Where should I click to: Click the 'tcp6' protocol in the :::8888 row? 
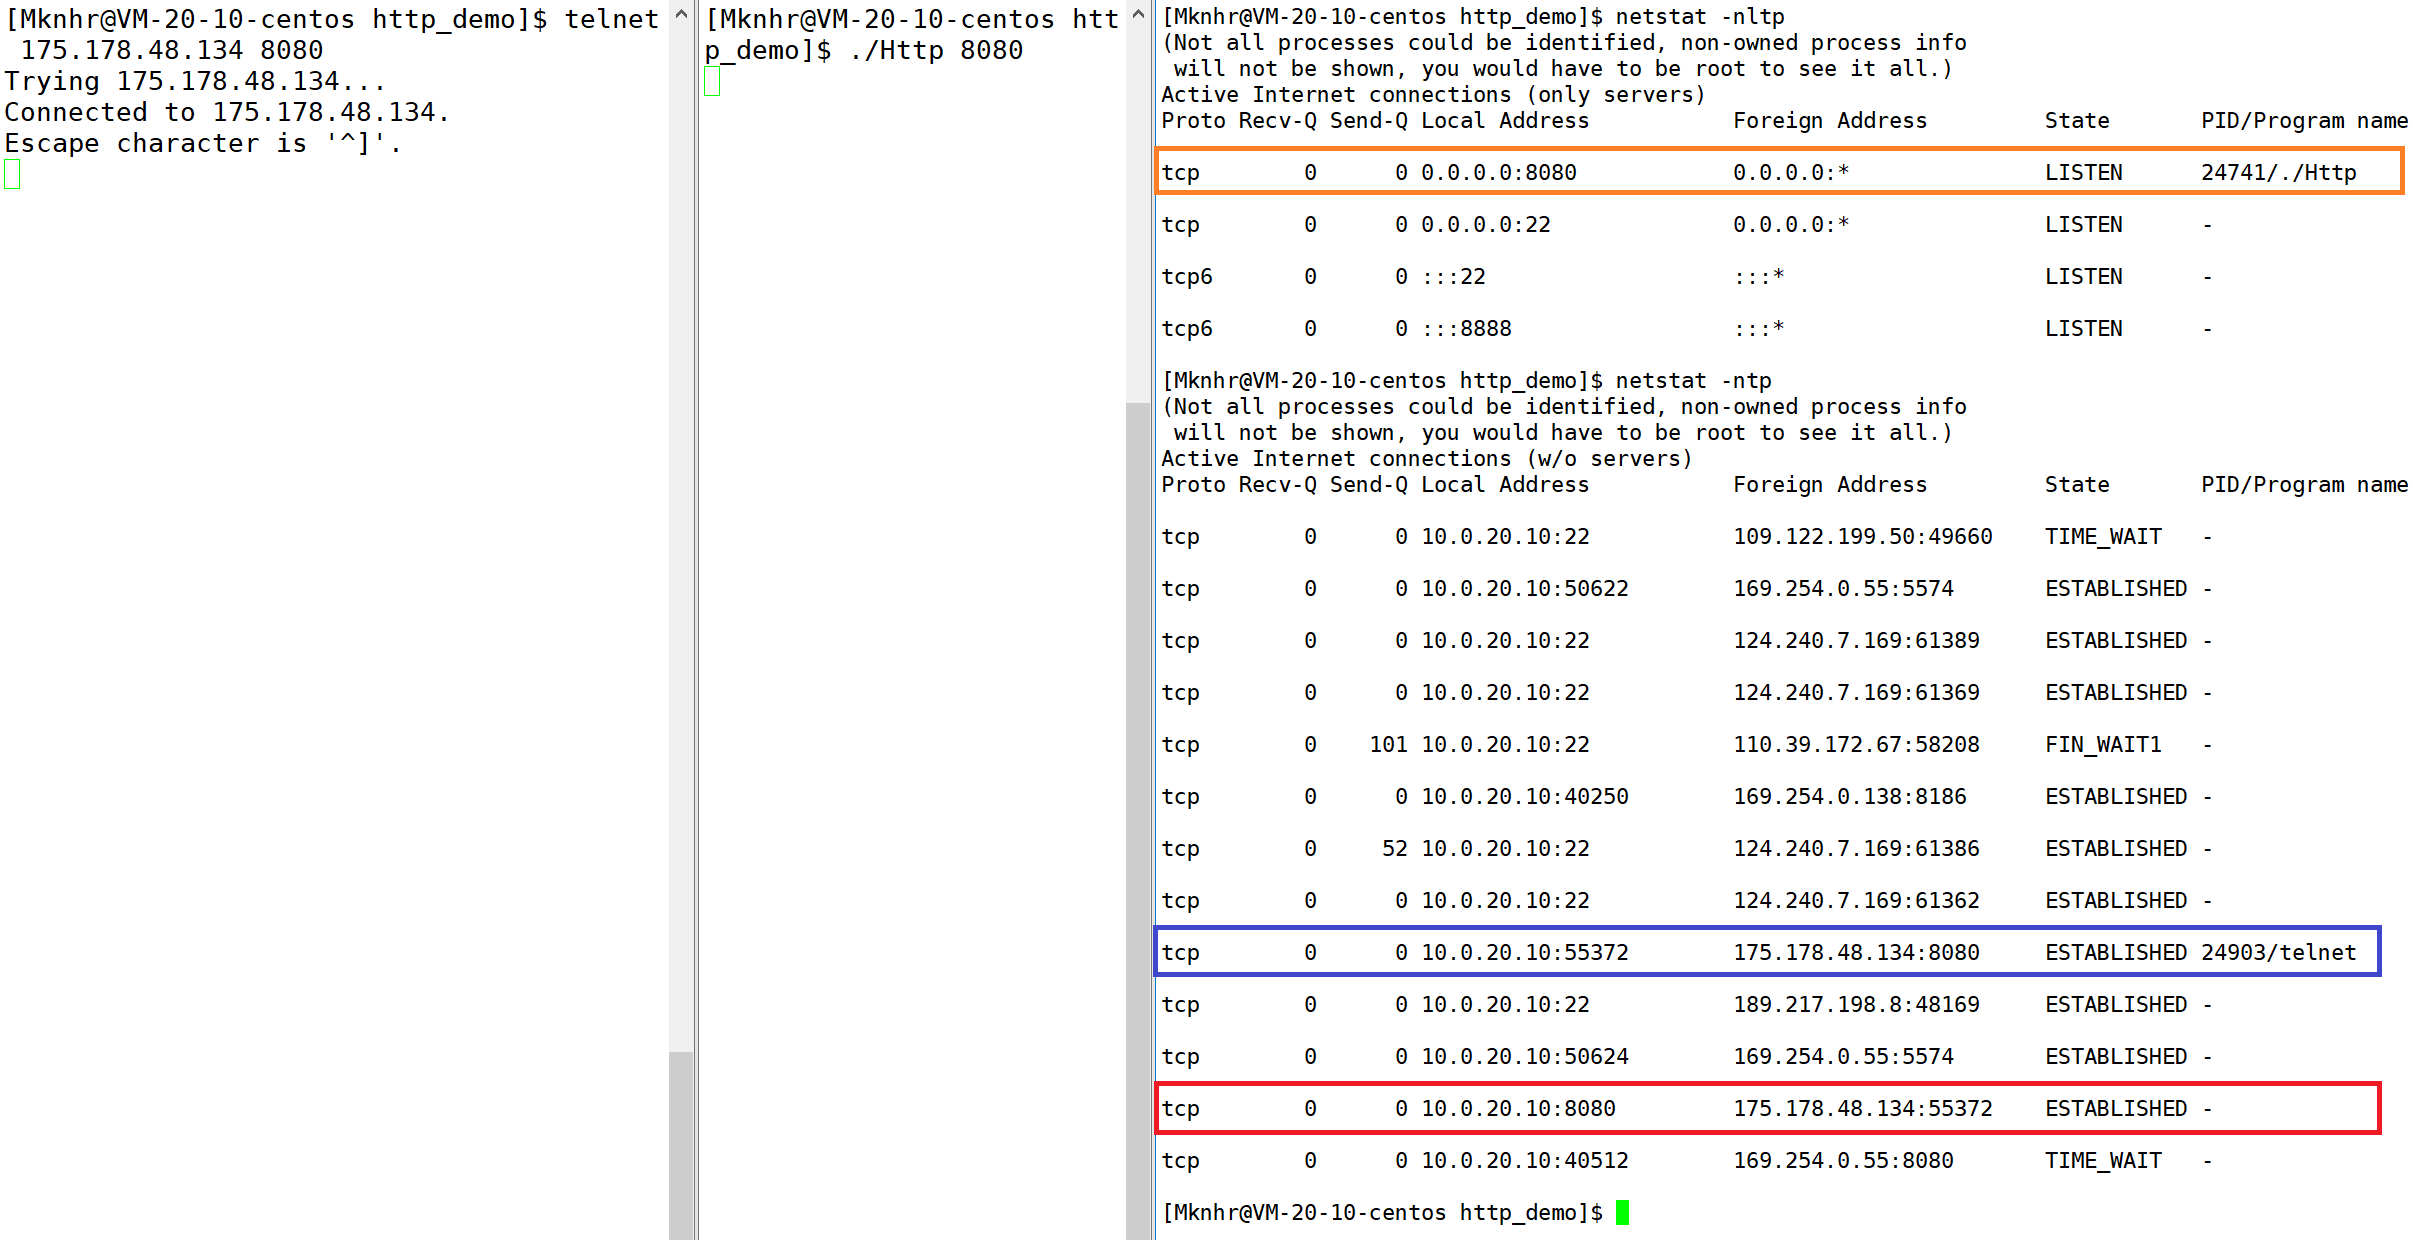click(x=1186, y=328)
